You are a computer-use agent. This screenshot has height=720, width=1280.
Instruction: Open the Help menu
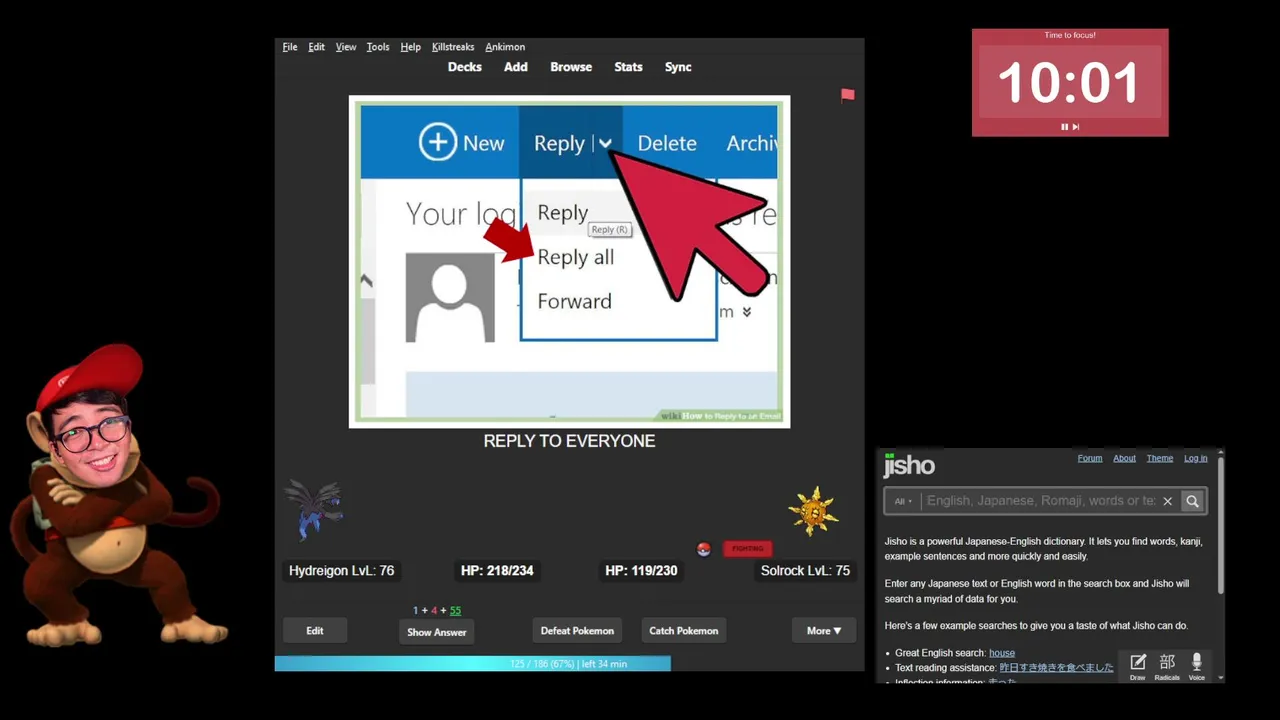click(x=410, y=47)
